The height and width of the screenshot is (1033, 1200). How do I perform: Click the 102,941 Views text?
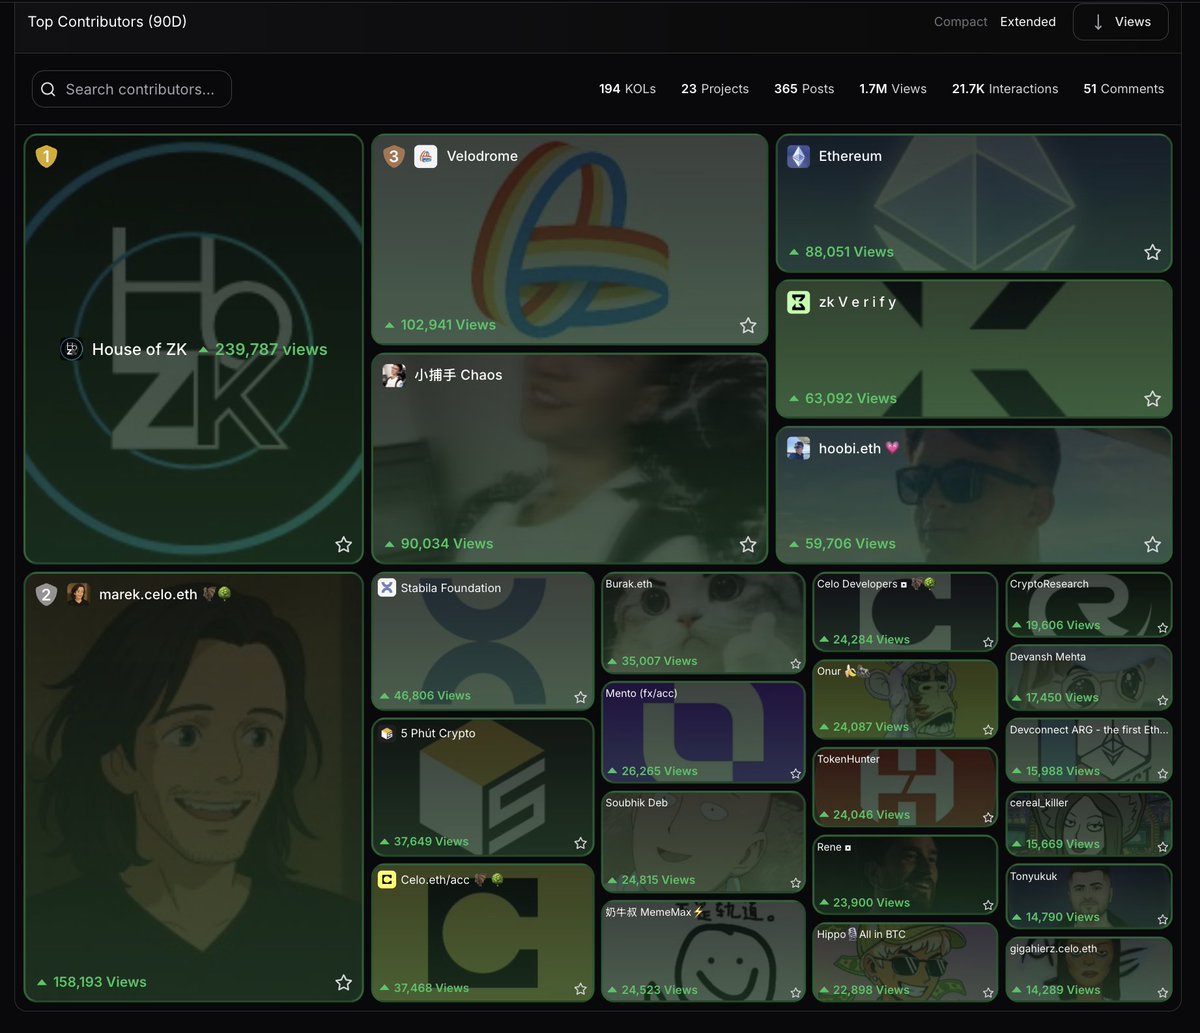448,326
